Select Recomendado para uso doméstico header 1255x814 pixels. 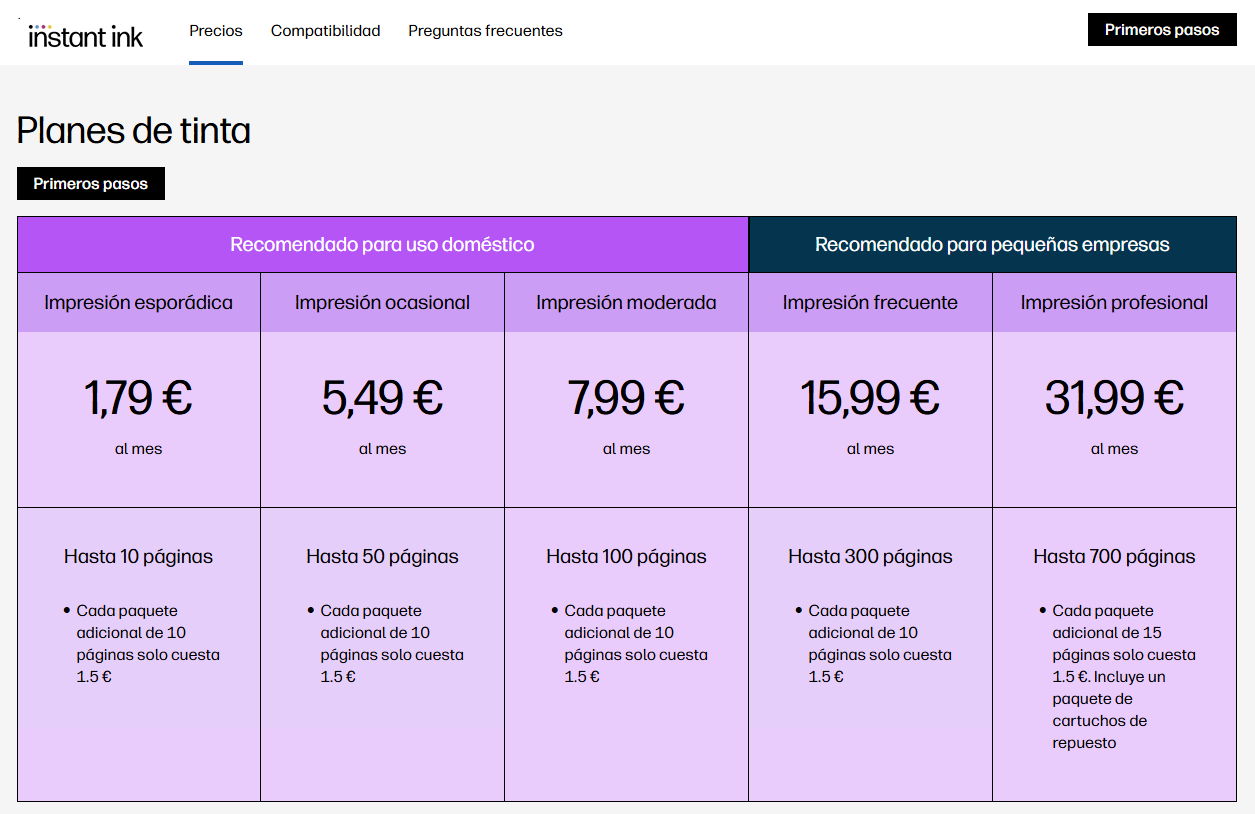(x=383, y=245)
